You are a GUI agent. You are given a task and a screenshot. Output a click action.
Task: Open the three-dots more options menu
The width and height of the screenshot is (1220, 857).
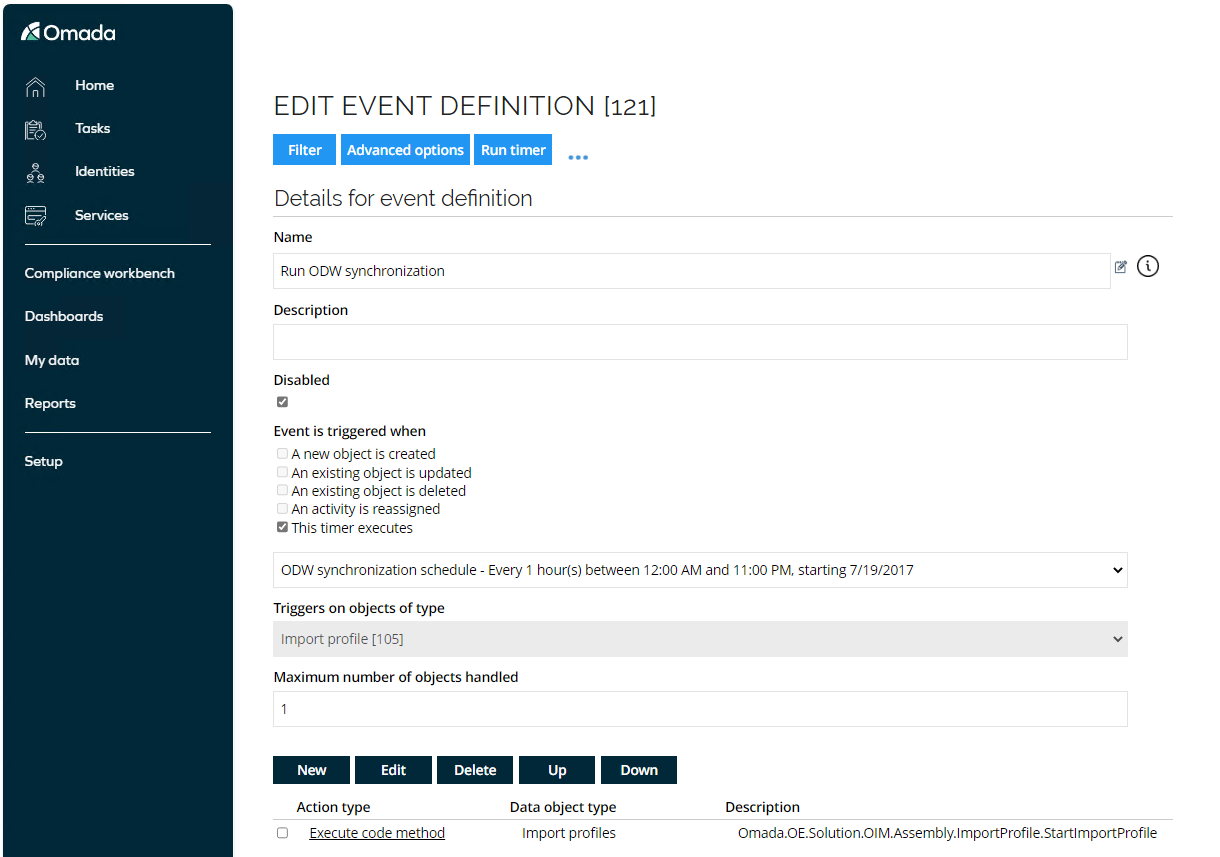pos(578,157)
